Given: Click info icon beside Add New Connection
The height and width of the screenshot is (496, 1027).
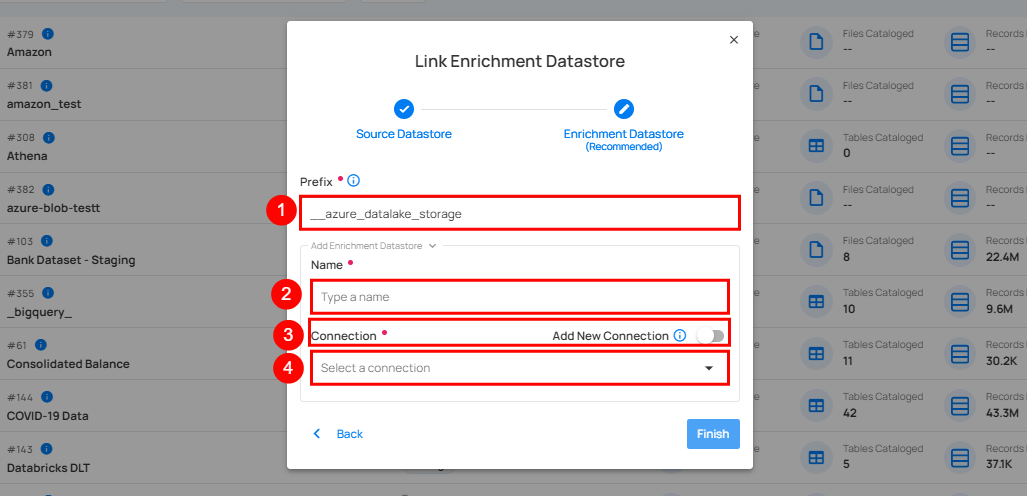Looking at the screenshot, I should [x=680, y=336].
